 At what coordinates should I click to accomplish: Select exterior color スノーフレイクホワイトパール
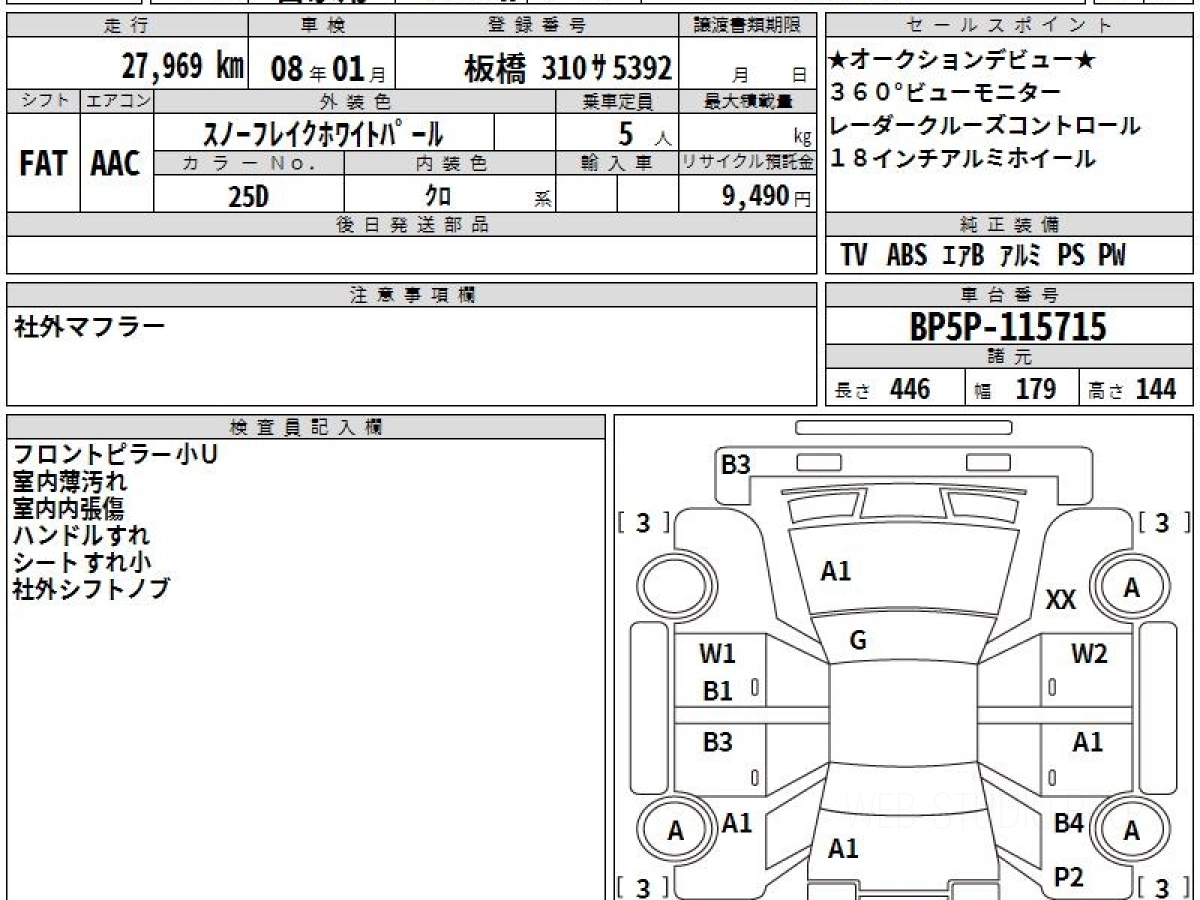323,133
